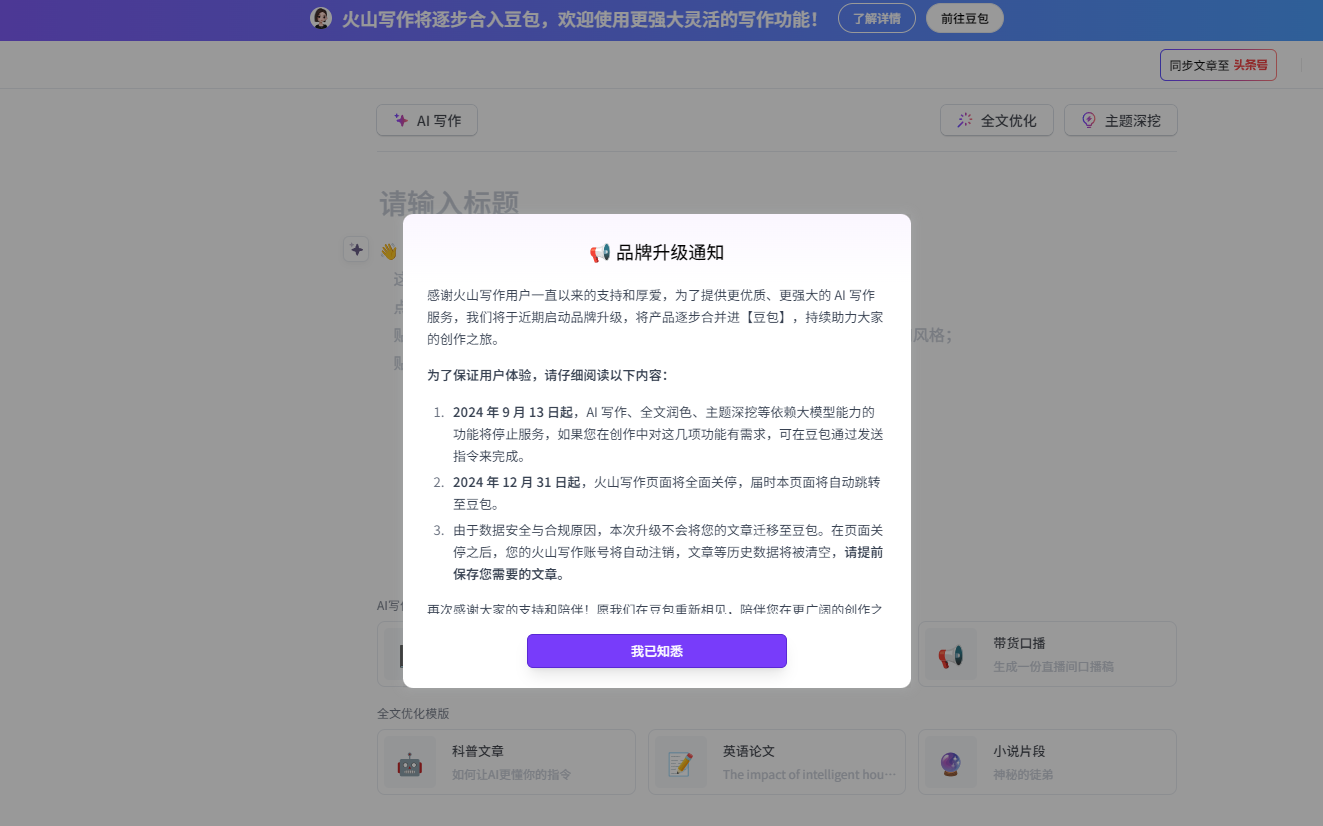Open 主题深挖 topic exploration

click(x=1120, y=120)
